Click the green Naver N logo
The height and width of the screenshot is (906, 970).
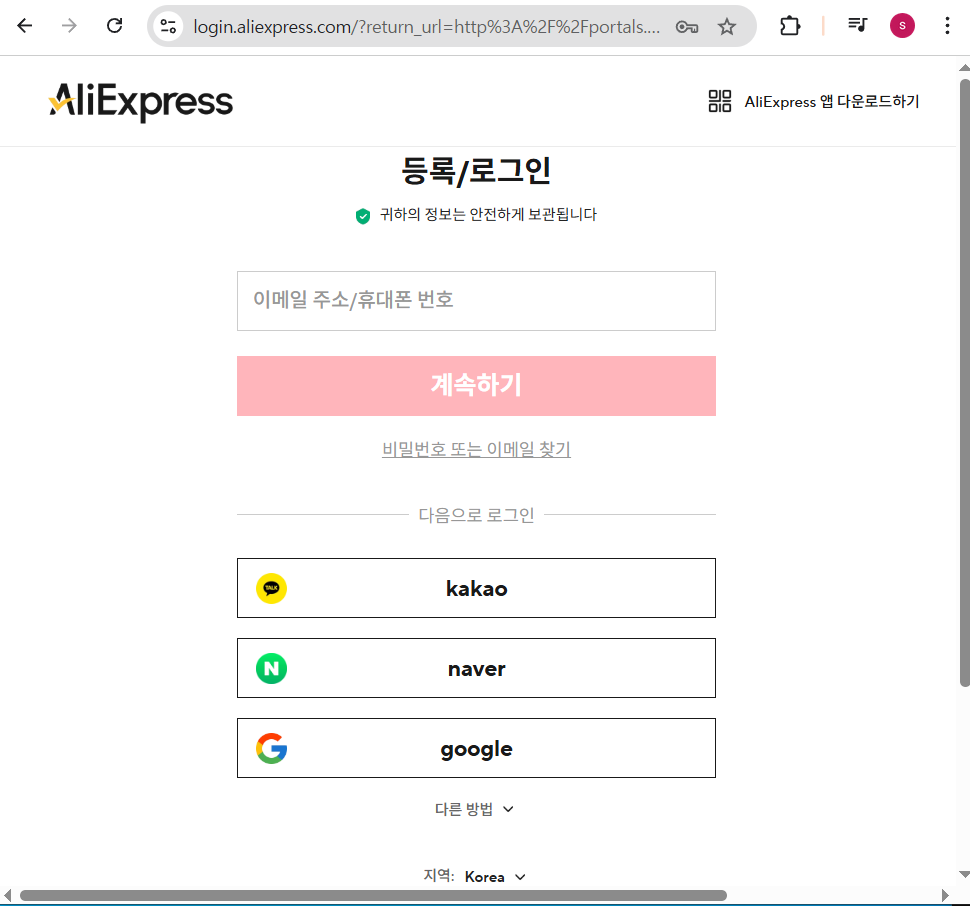[x=272, y=669]
